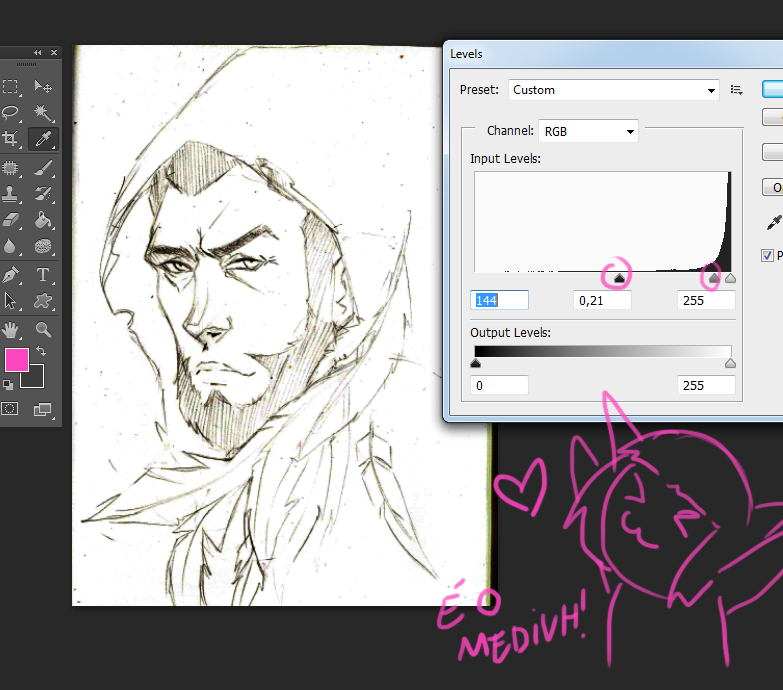783x690 pixels.
Task: Select the Rectangular Marquee tool
Action: pyautogui.click(x=11, y=87)
